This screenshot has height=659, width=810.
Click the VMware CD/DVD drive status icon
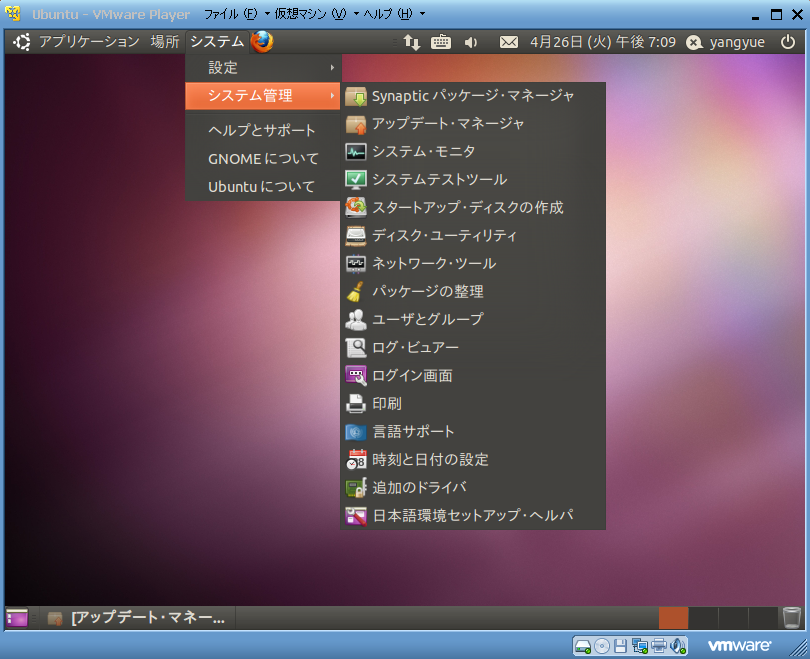602,646
